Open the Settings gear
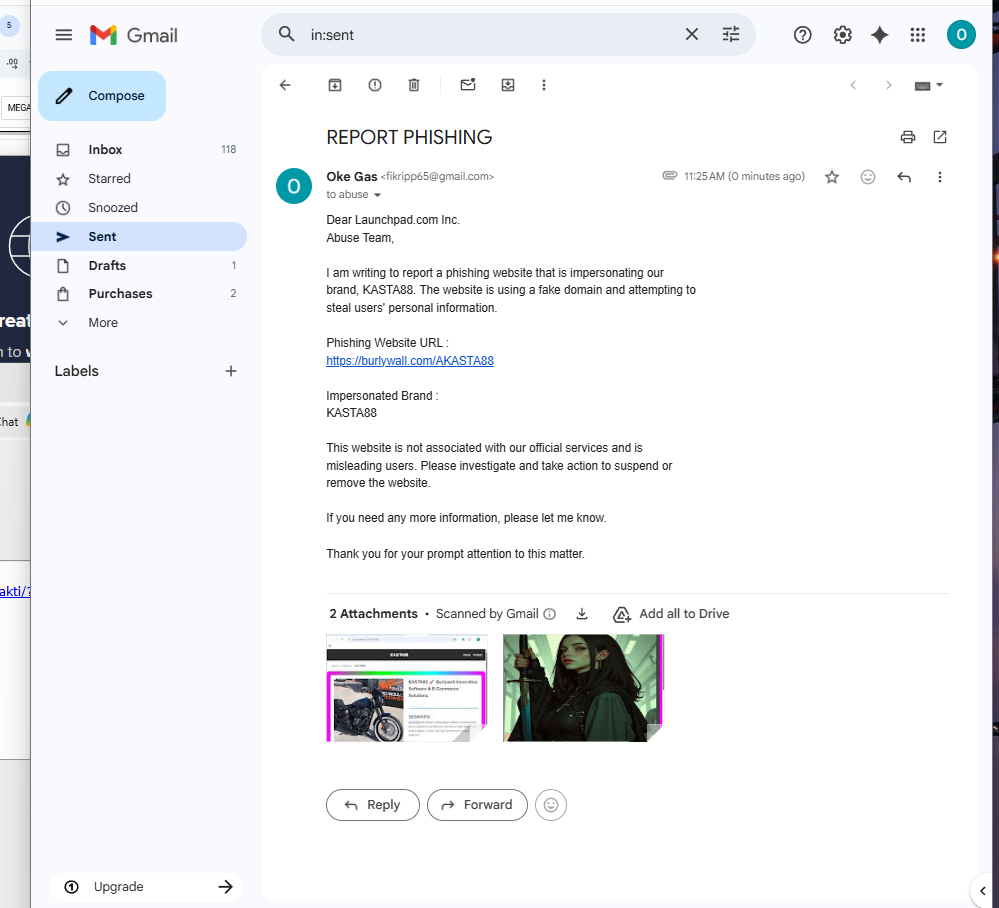Image resolution: width=999 pixels, height=908 pixels. 842,35
